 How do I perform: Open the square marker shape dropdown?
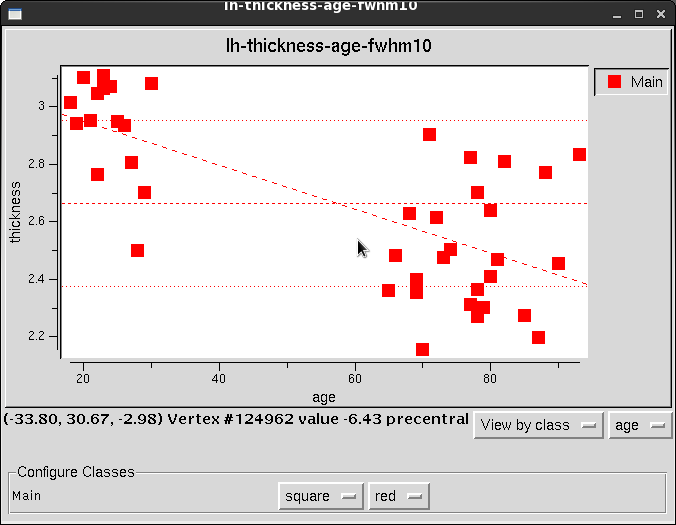tap(320, 495)
